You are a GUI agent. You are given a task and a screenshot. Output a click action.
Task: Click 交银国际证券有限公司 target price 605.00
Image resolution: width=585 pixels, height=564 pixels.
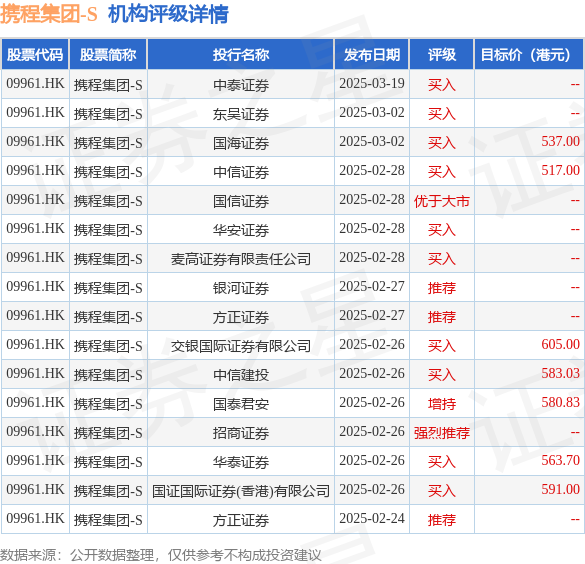[x=560, y=345]
